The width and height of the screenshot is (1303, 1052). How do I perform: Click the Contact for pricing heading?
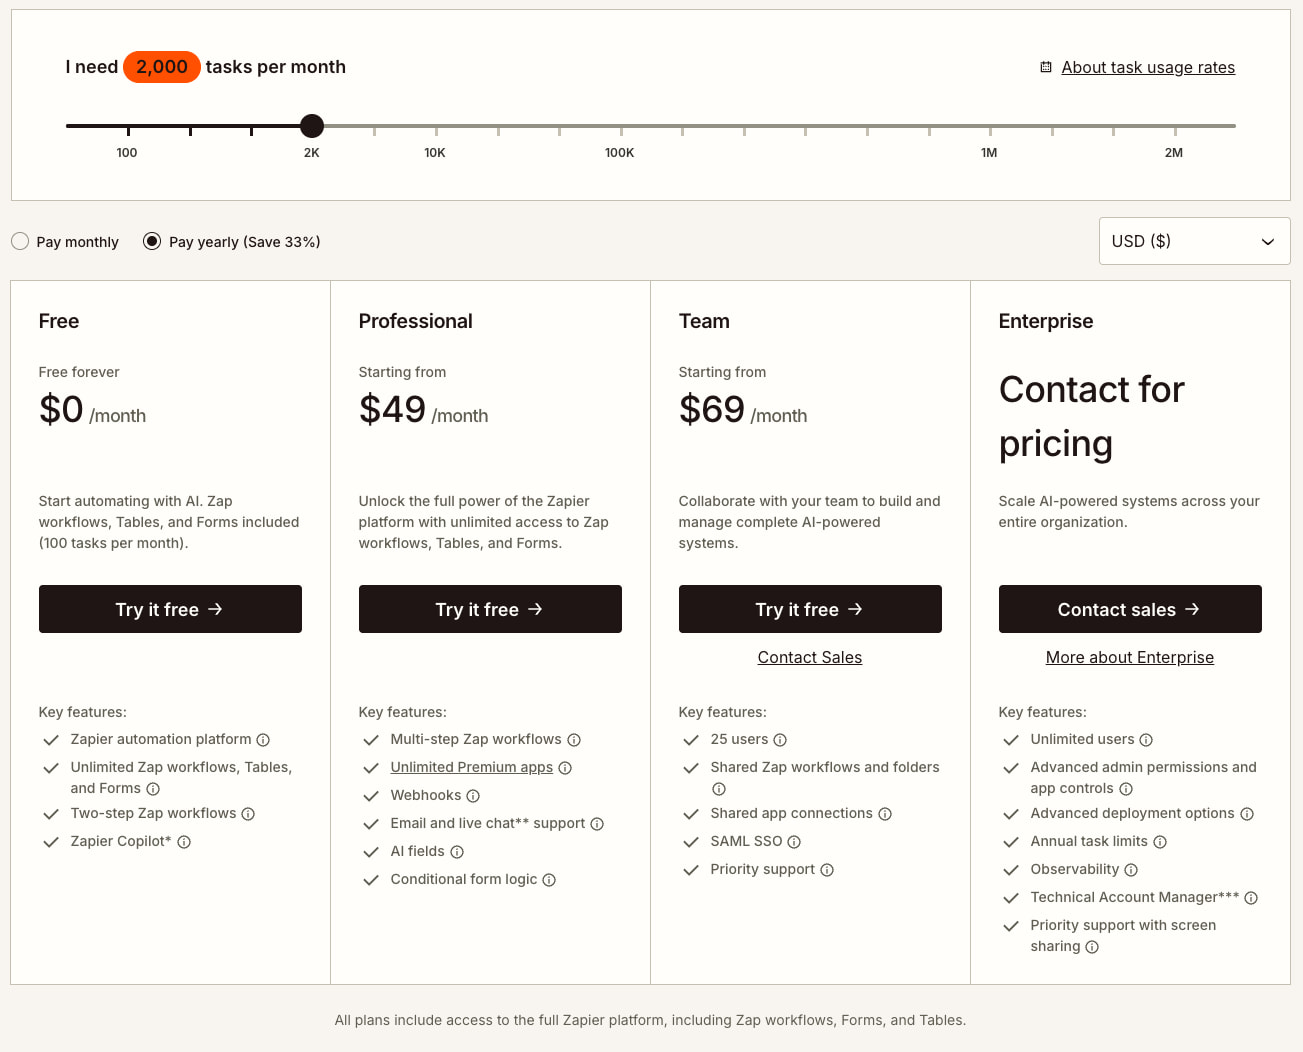pos(1092,416)
